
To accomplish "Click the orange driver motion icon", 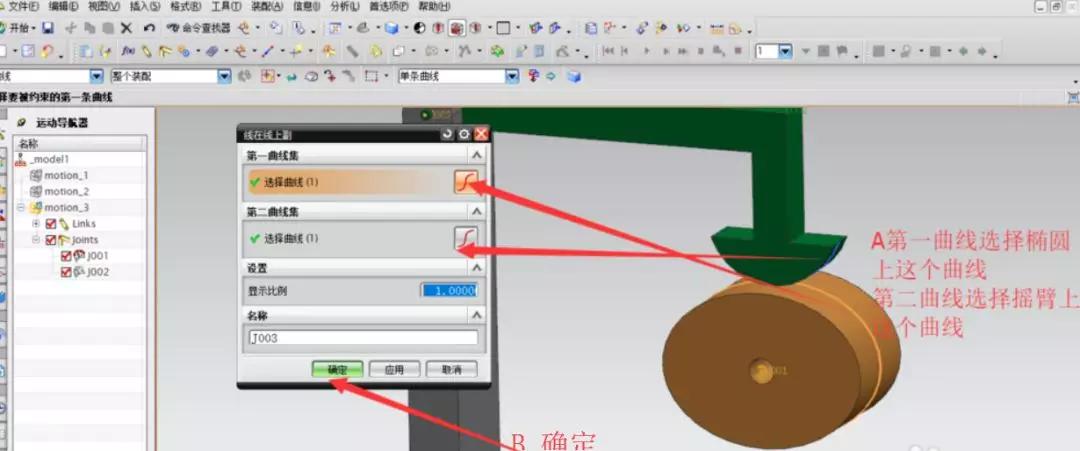I will (x=329, y=51).
